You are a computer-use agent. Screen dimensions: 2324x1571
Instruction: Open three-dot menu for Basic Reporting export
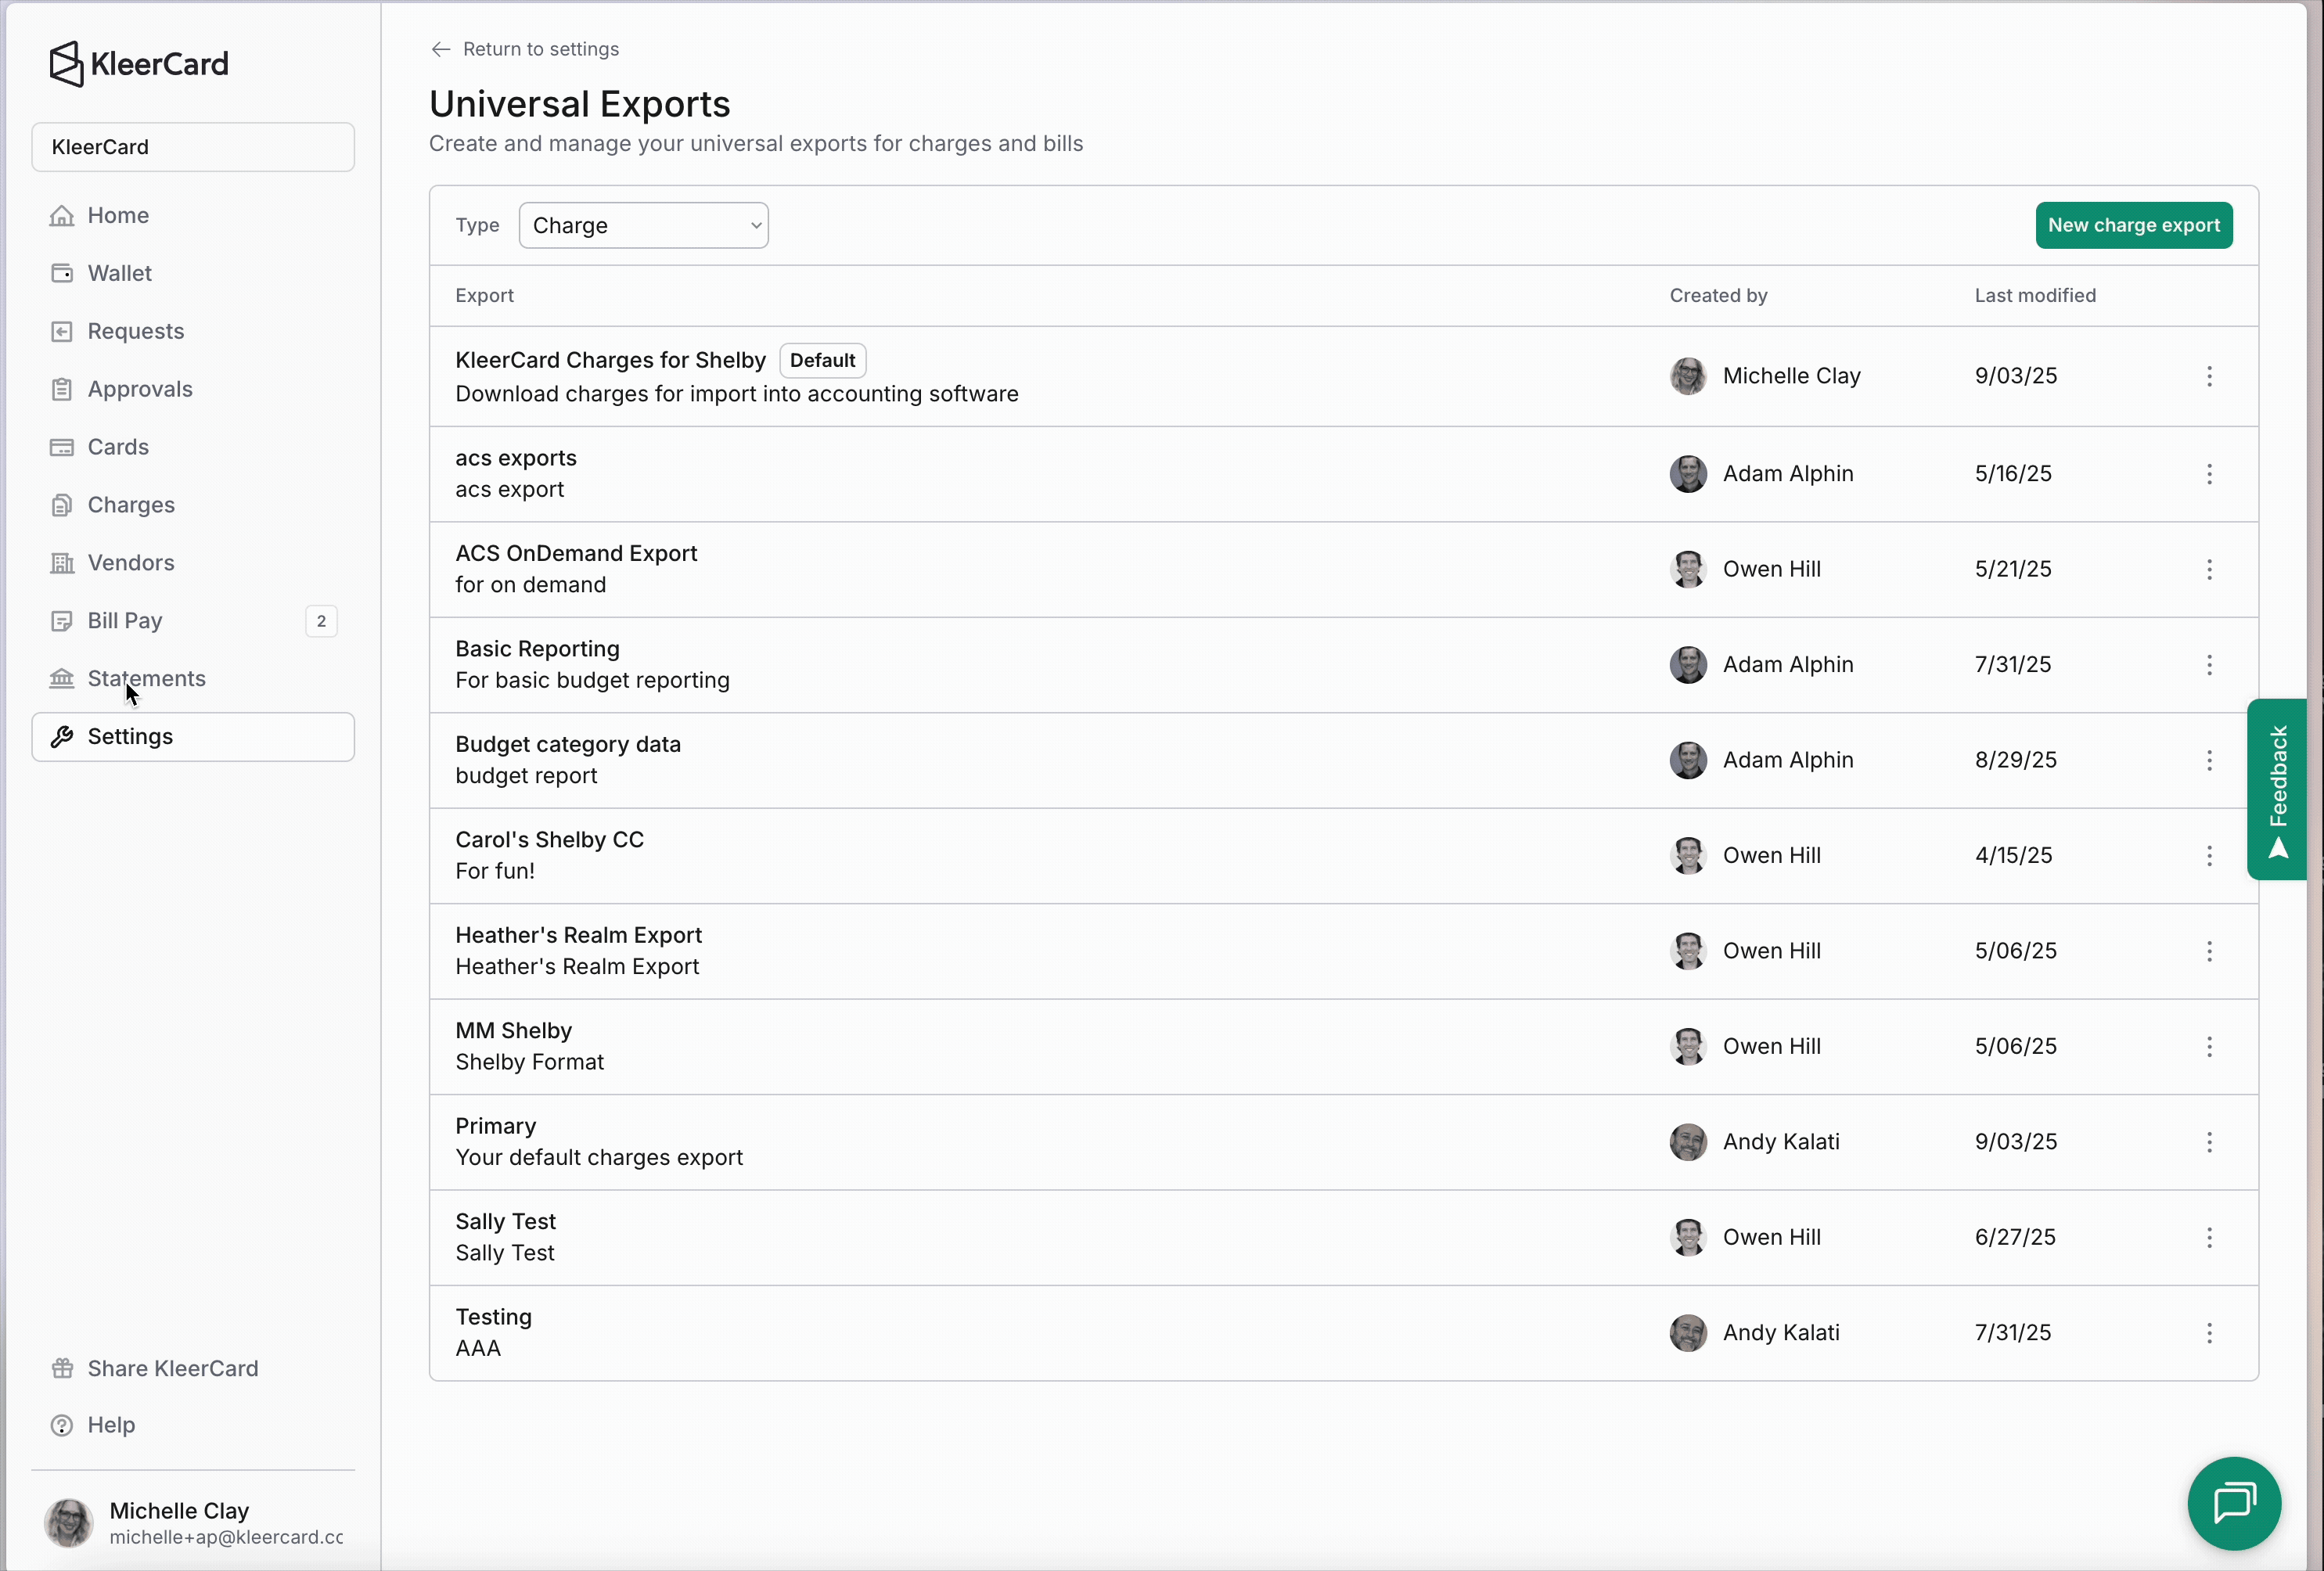[x=2209, y=665]
